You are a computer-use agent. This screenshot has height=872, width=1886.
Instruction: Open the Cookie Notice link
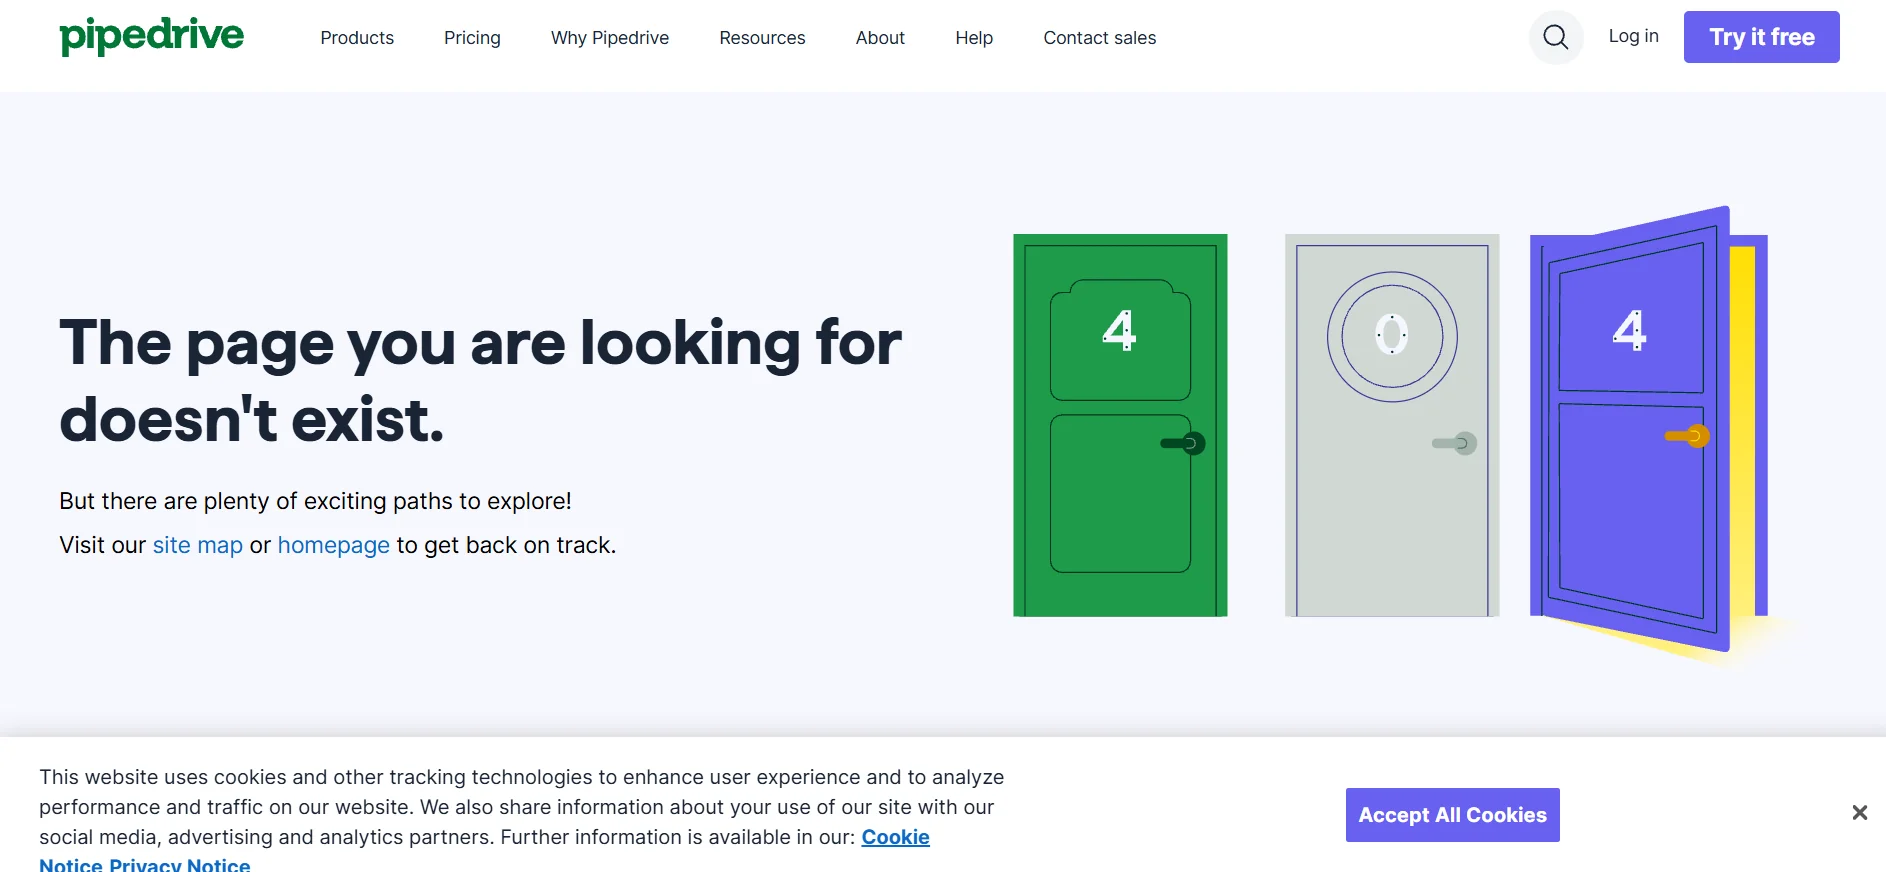pyautogui.click(x=896, y=837)
